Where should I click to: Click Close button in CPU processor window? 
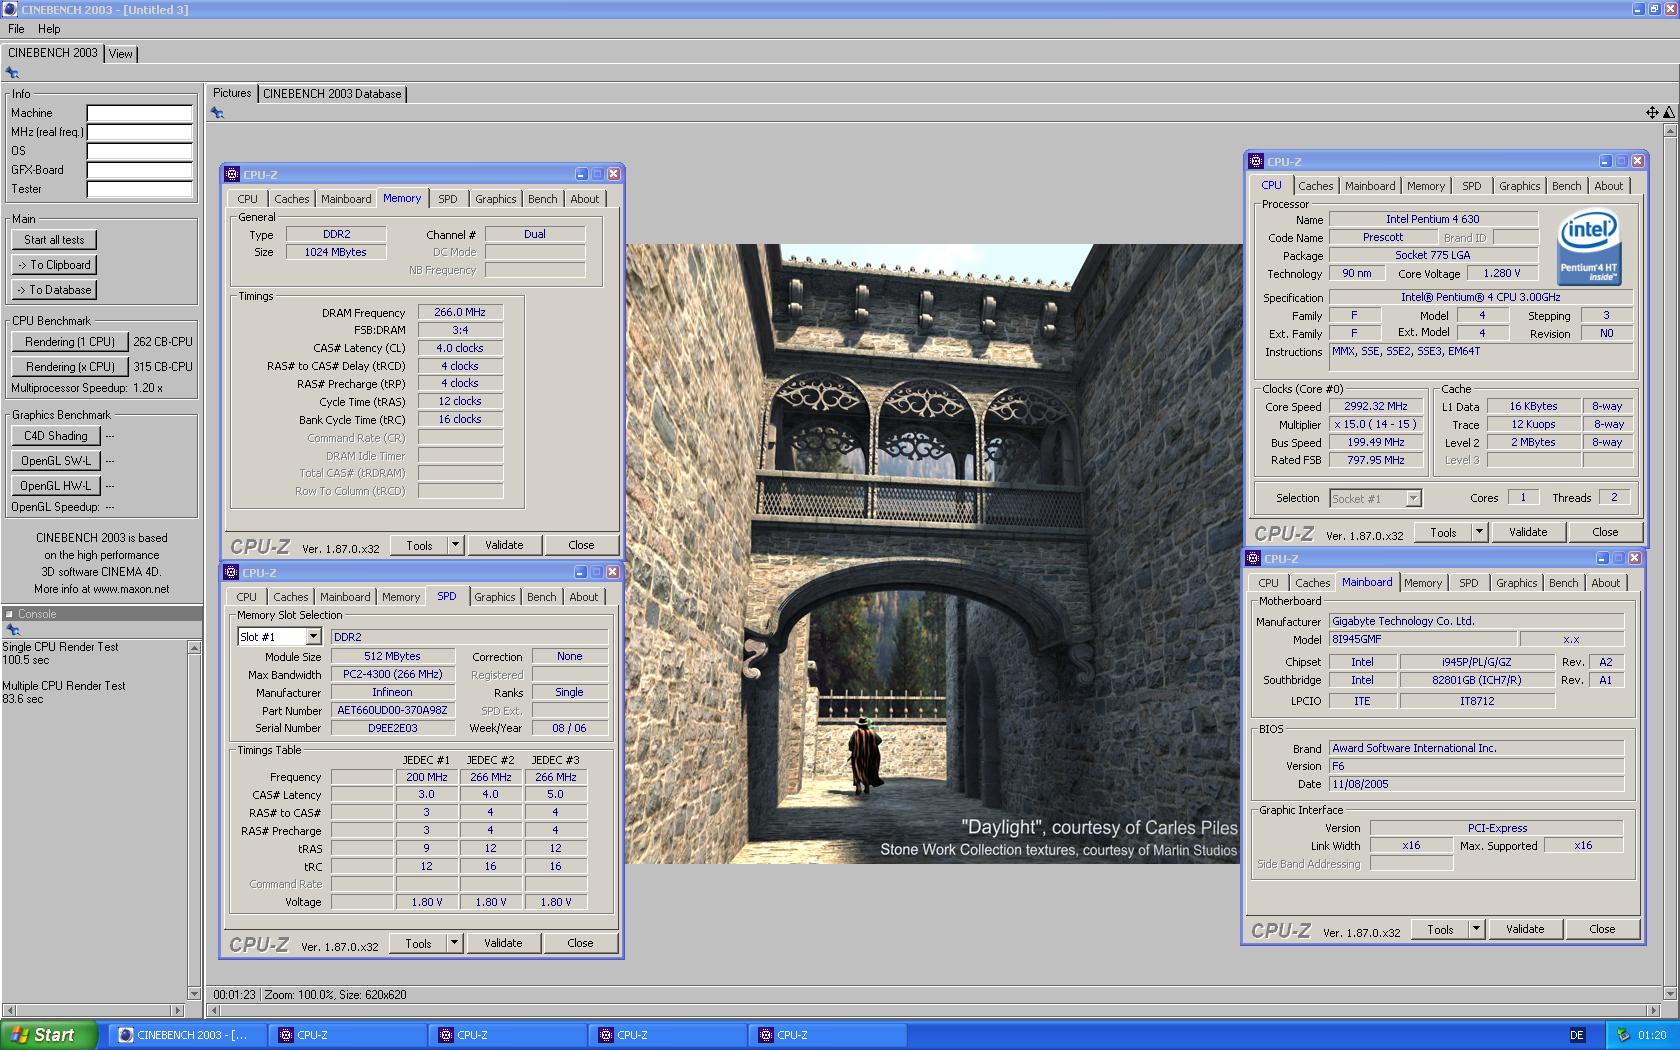pos(1605,532)
